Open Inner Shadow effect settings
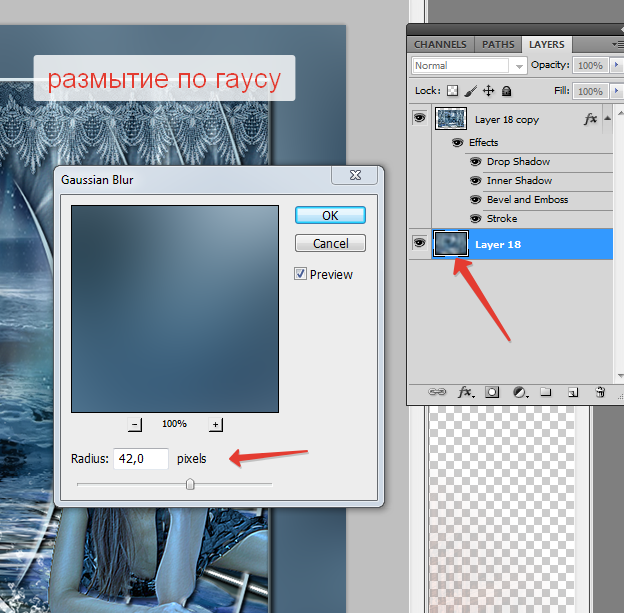 [x=519, y=181]
